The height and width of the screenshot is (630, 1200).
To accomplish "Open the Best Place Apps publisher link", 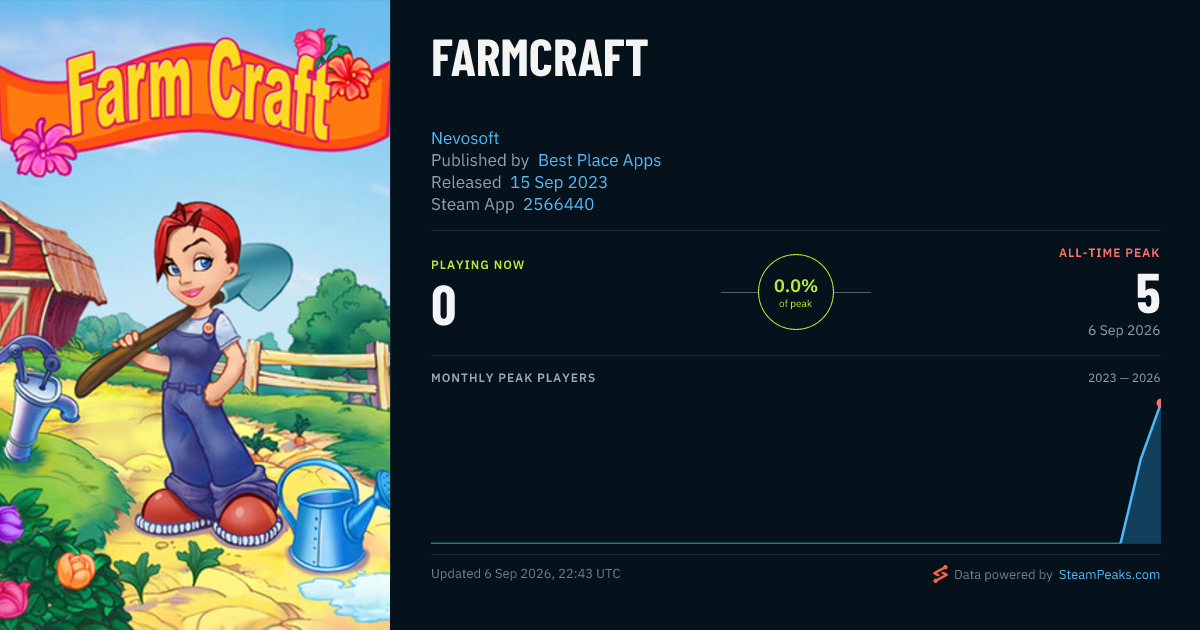I will 599,160.
